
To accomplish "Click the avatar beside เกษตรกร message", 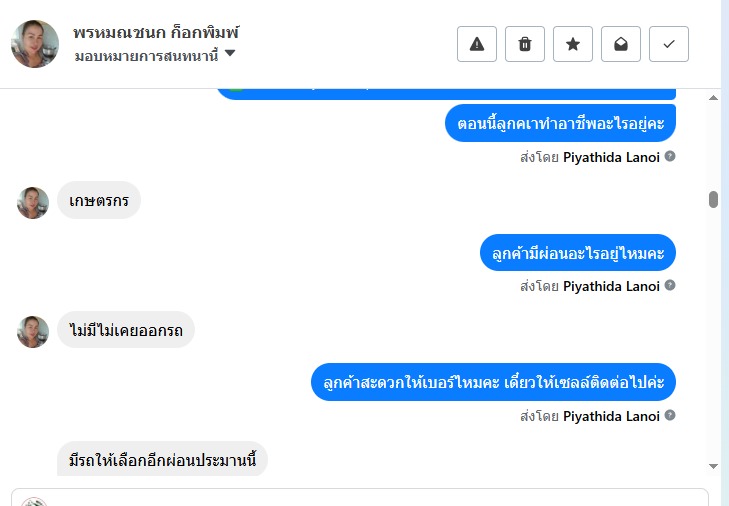I will pyautogui.click(x=33, y=202).
